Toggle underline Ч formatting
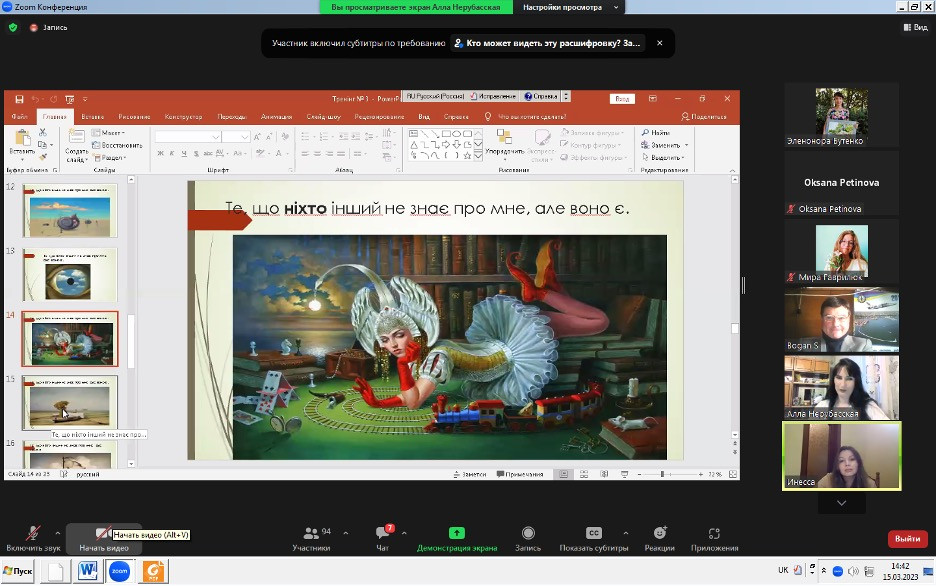The image size is (936, 586). [184, 153]
